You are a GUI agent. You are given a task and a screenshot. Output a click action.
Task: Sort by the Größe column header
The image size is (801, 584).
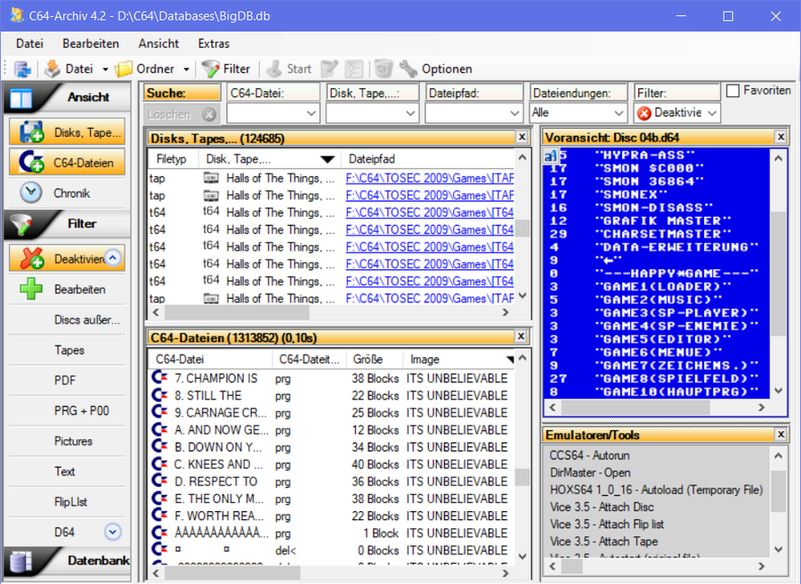(374, 359)
